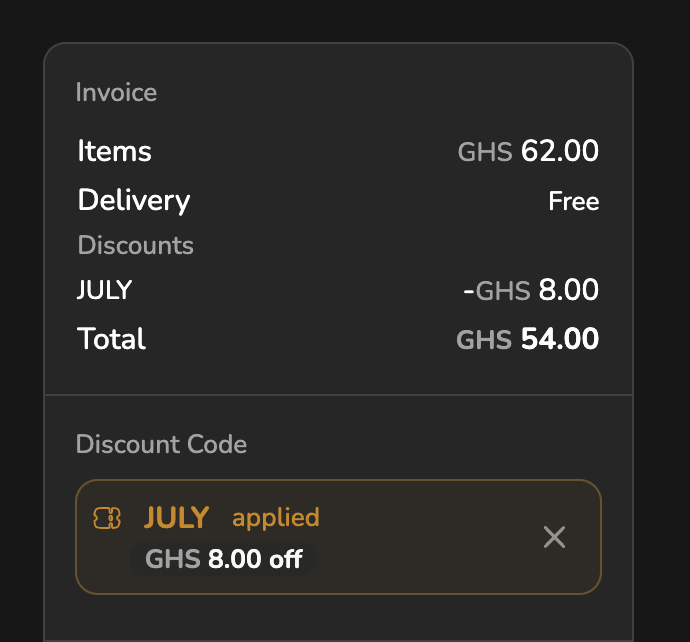Remove the applied JULY discount code
This screenshot has height=642, width=690.
(554, 537)
